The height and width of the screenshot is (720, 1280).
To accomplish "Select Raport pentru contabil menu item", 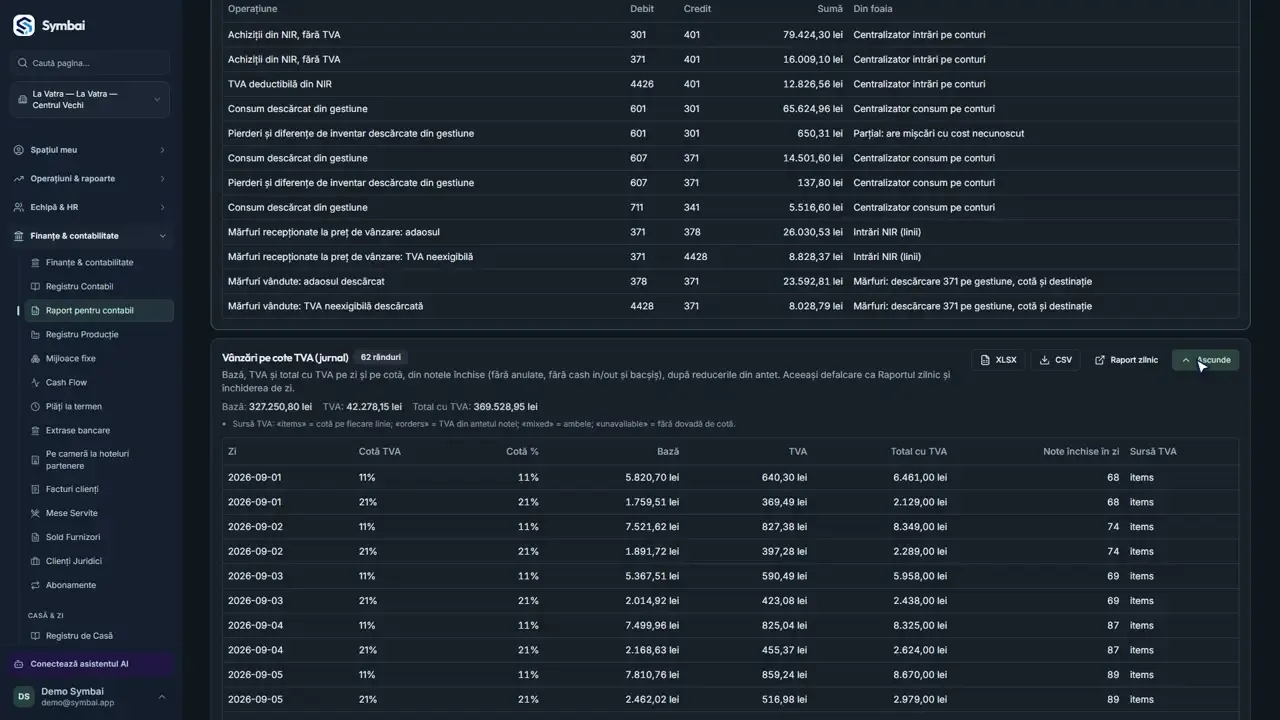I will [99, 311].
